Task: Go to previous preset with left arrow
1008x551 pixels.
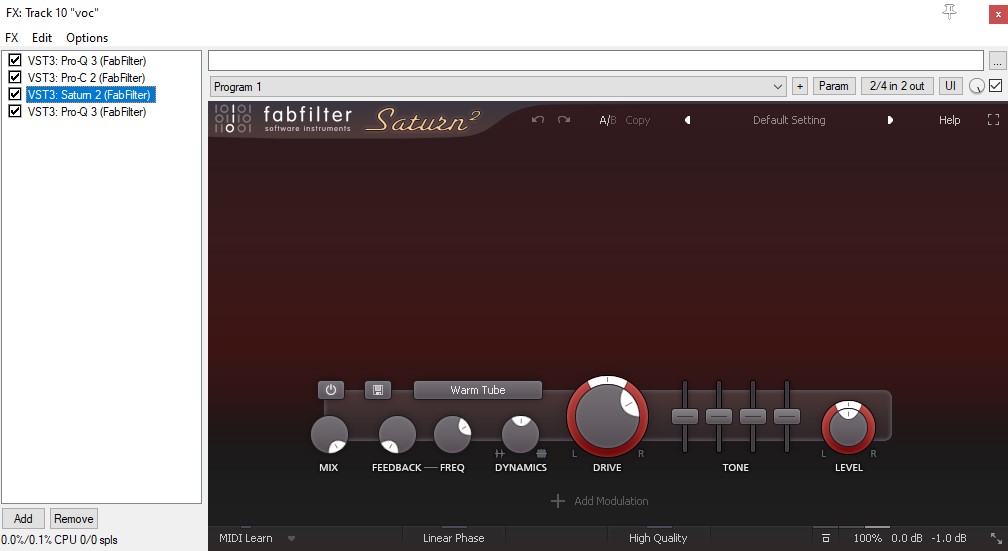Action: pyautogui.click(x=688, y=120)
